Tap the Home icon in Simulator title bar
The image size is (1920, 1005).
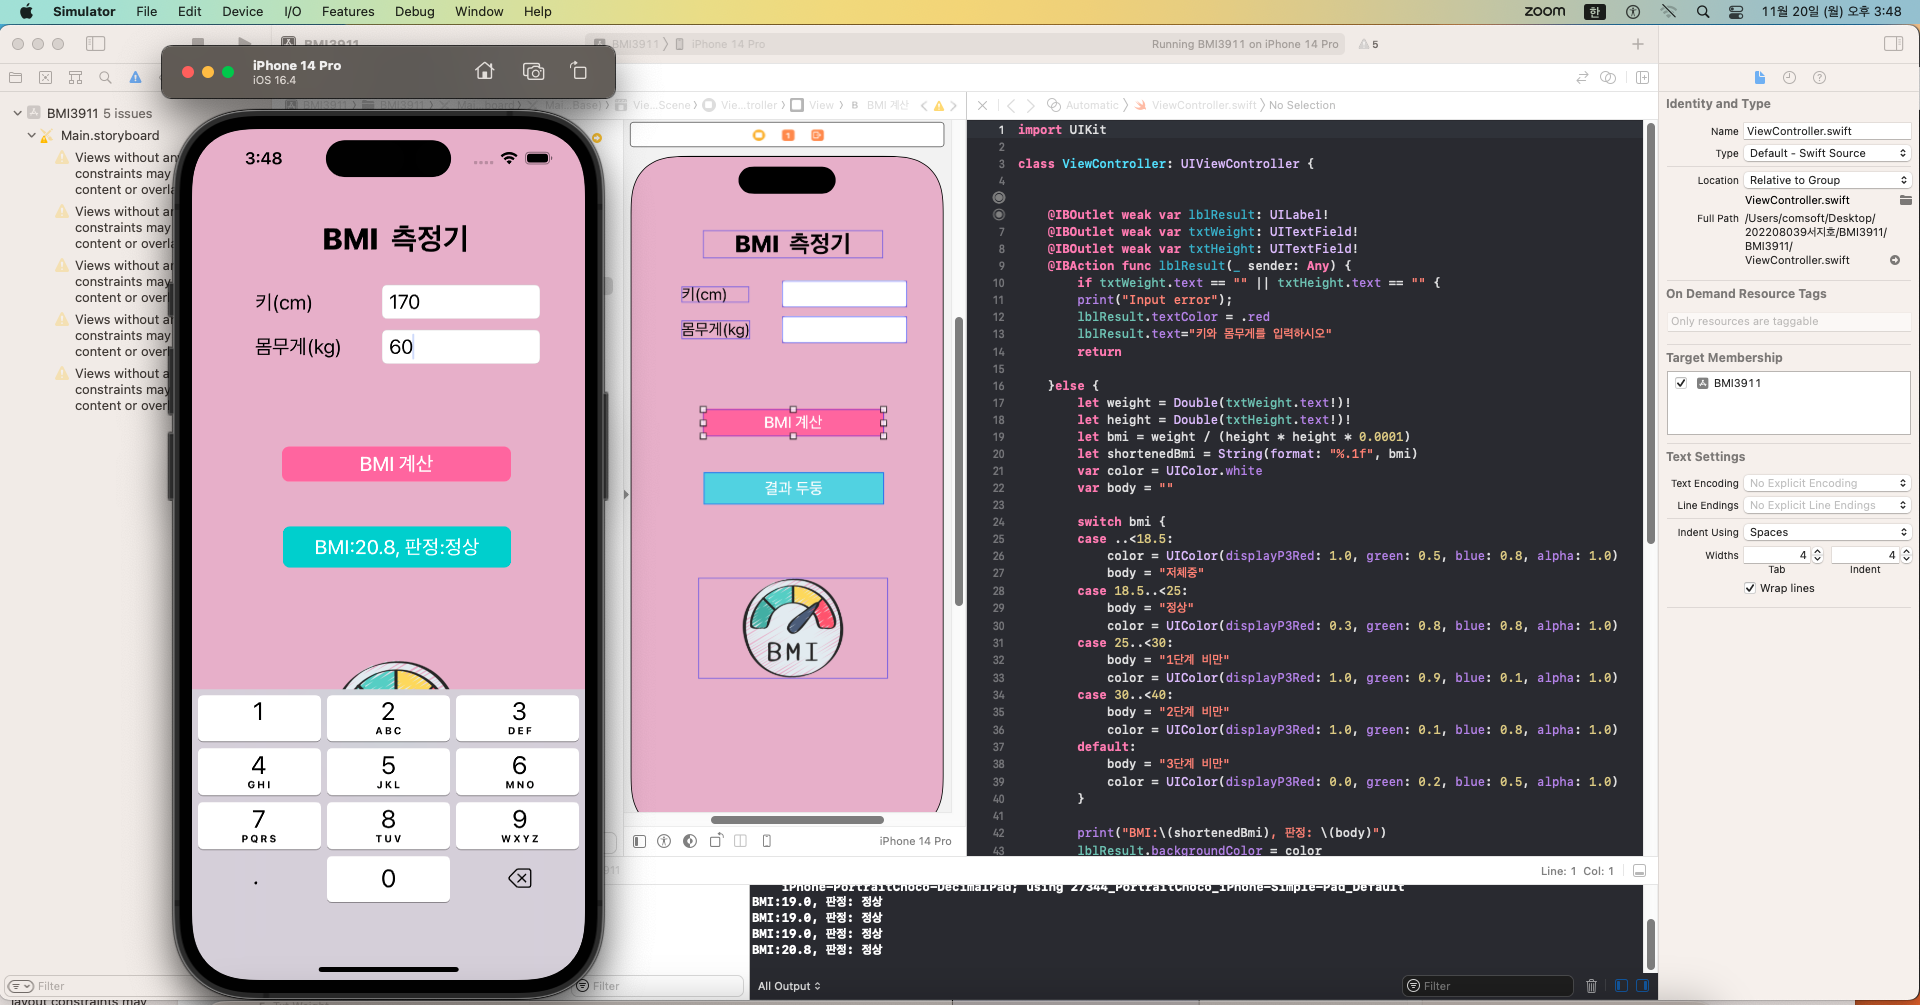click(485, 71)
